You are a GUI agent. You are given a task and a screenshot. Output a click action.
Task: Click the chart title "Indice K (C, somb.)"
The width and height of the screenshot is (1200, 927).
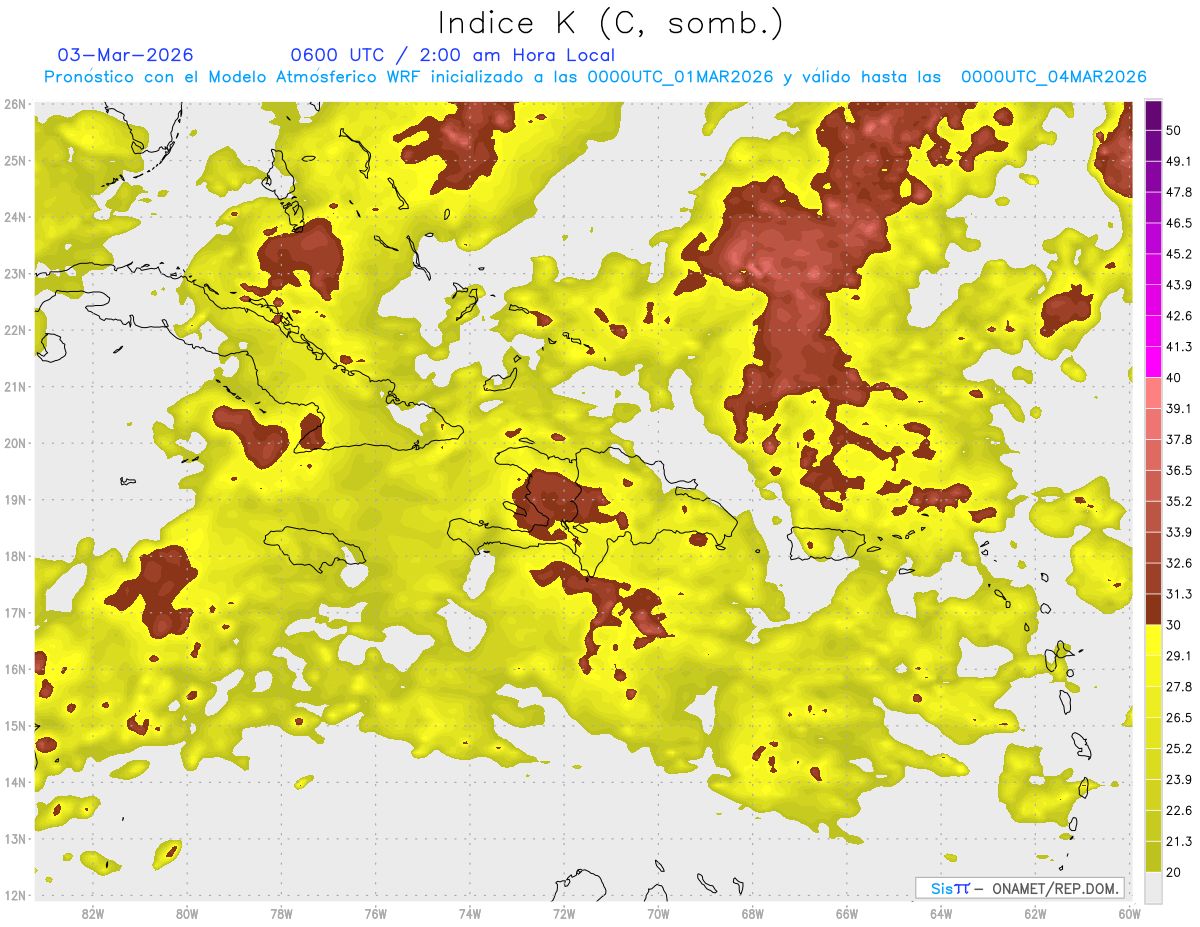tap(611, 23)
